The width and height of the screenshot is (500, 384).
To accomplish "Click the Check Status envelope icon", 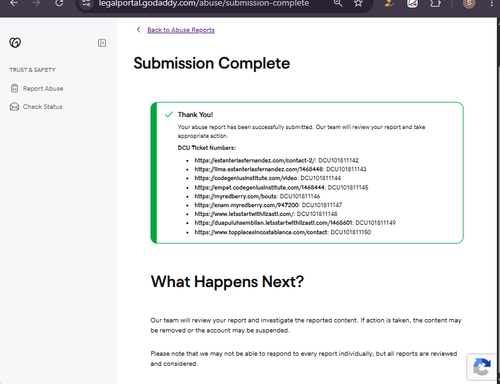I will [14, 107].
